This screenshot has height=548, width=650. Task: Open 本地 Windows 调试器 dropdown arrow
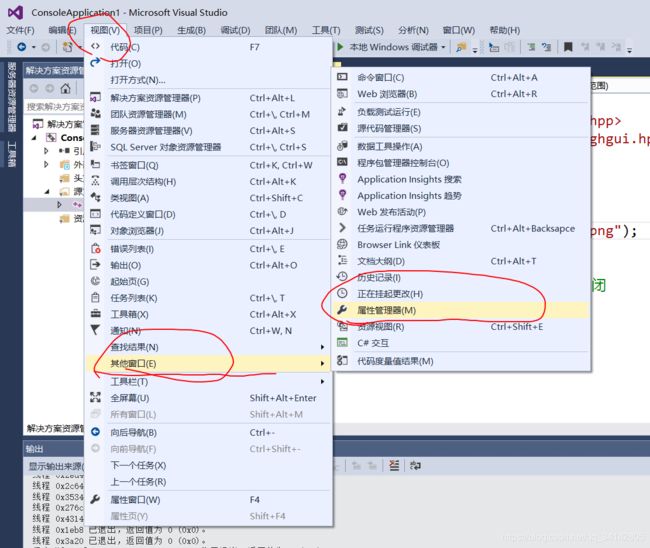coord(443,47)
